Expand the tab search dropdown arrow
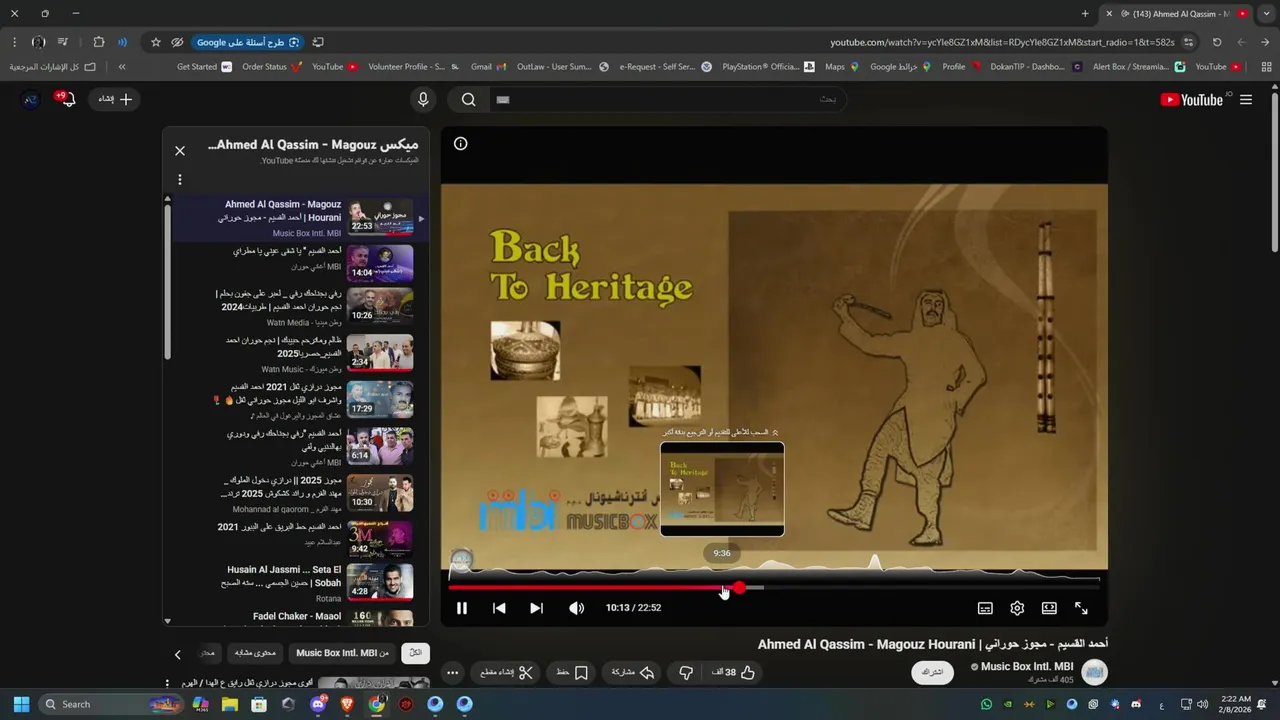The width and height of the screenshot is (1280, 720). (1266, 14)
